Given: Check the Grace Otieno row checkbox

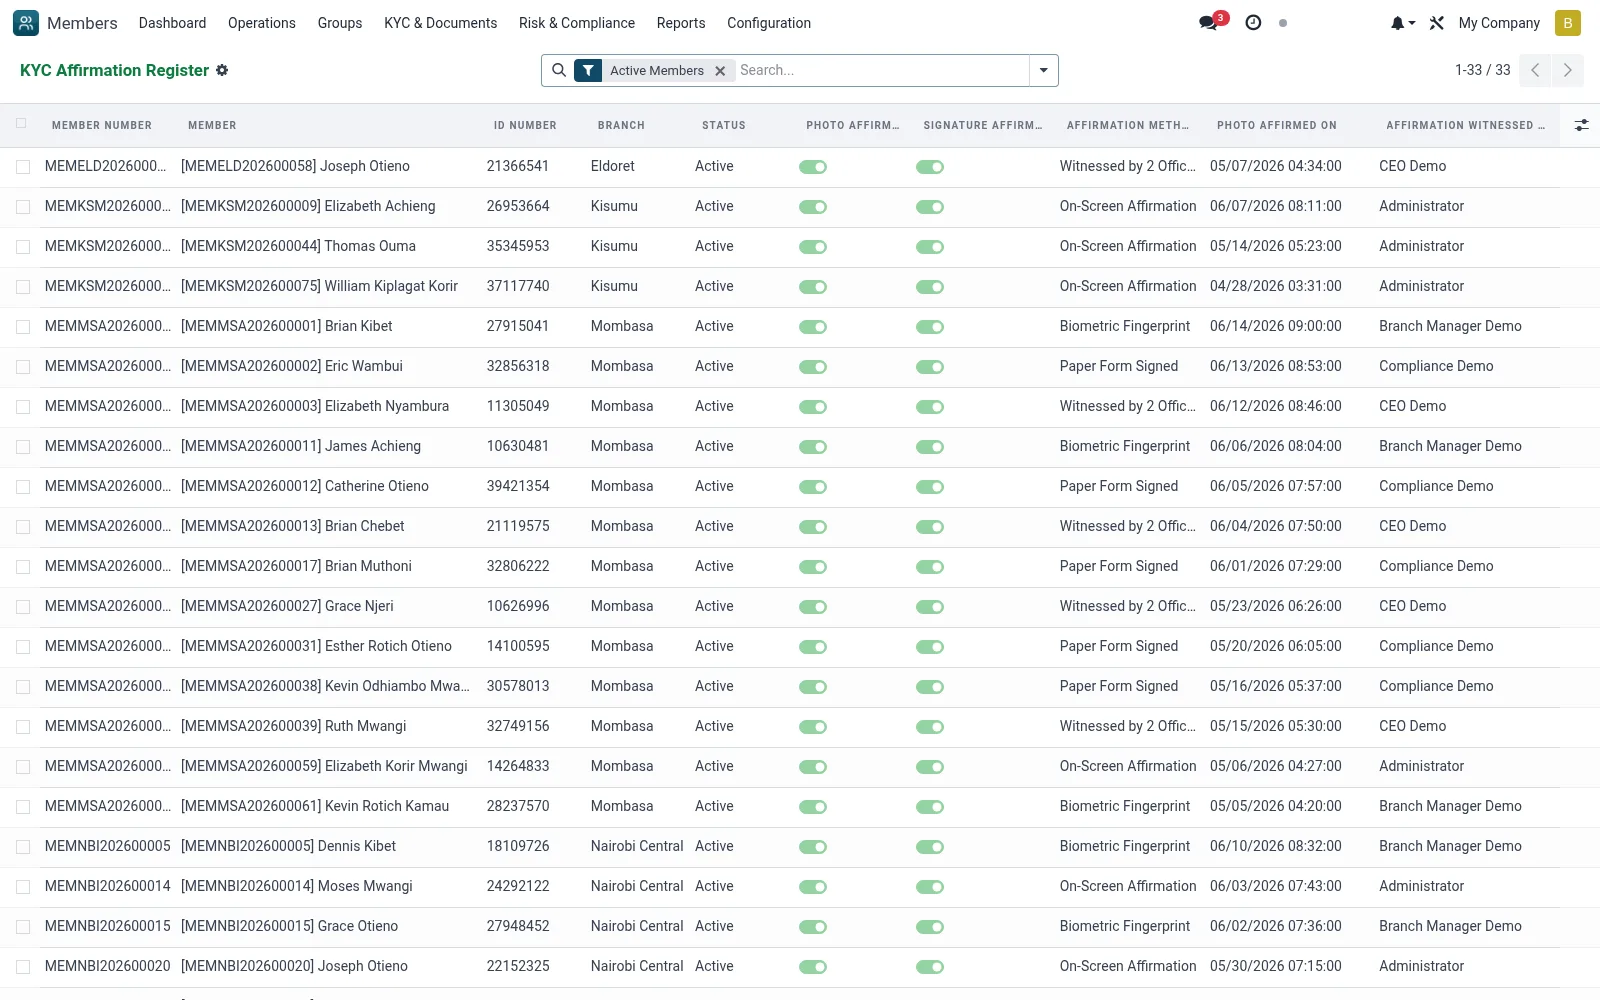Looking at the screenshot, I should point(23,927).
